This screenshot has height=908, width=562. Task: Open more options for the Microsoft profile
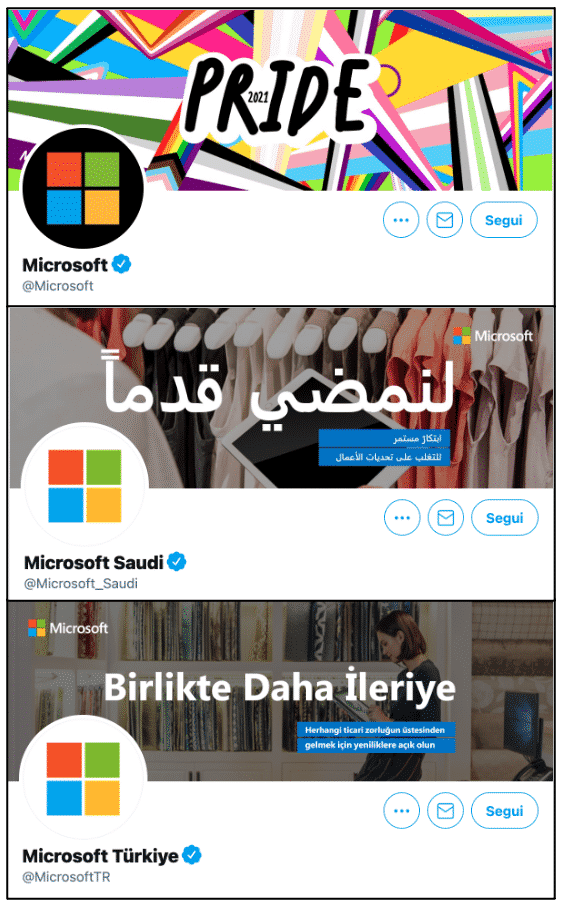pyautogui.click(x=401, y=220)
